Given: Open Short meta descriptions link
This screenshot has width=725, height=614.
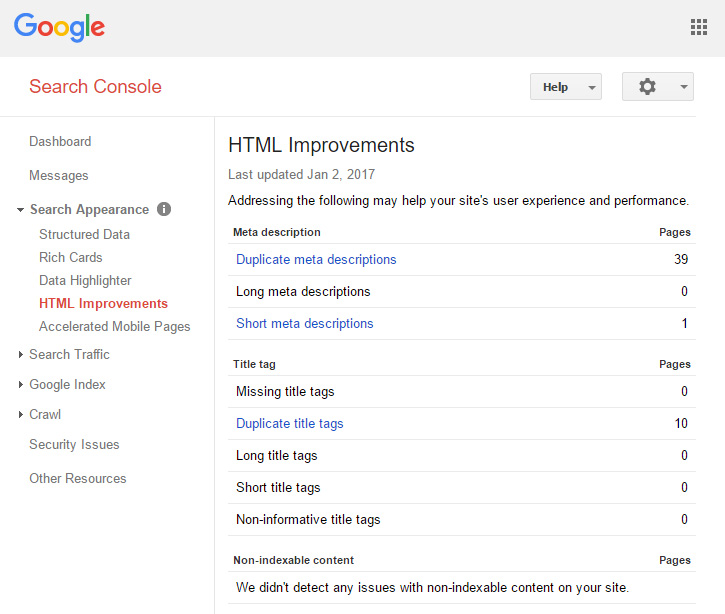Looking at the screenshot, I should tap(305, 323).
